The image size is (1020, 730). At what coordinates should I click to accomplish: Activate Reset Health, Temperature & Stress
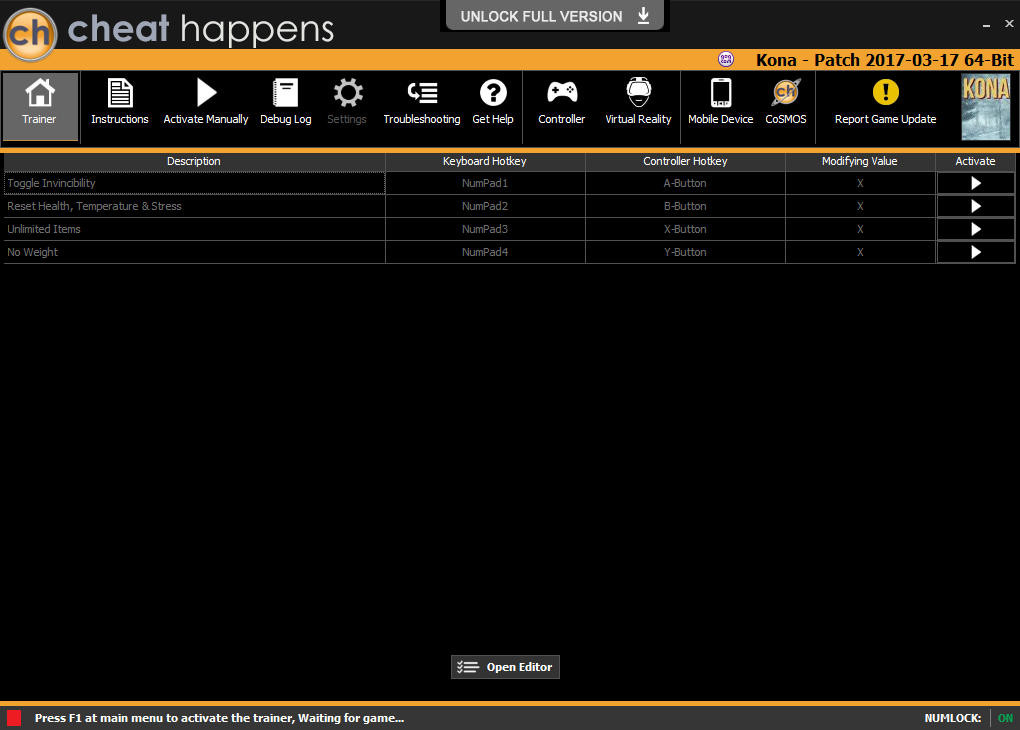976,206
